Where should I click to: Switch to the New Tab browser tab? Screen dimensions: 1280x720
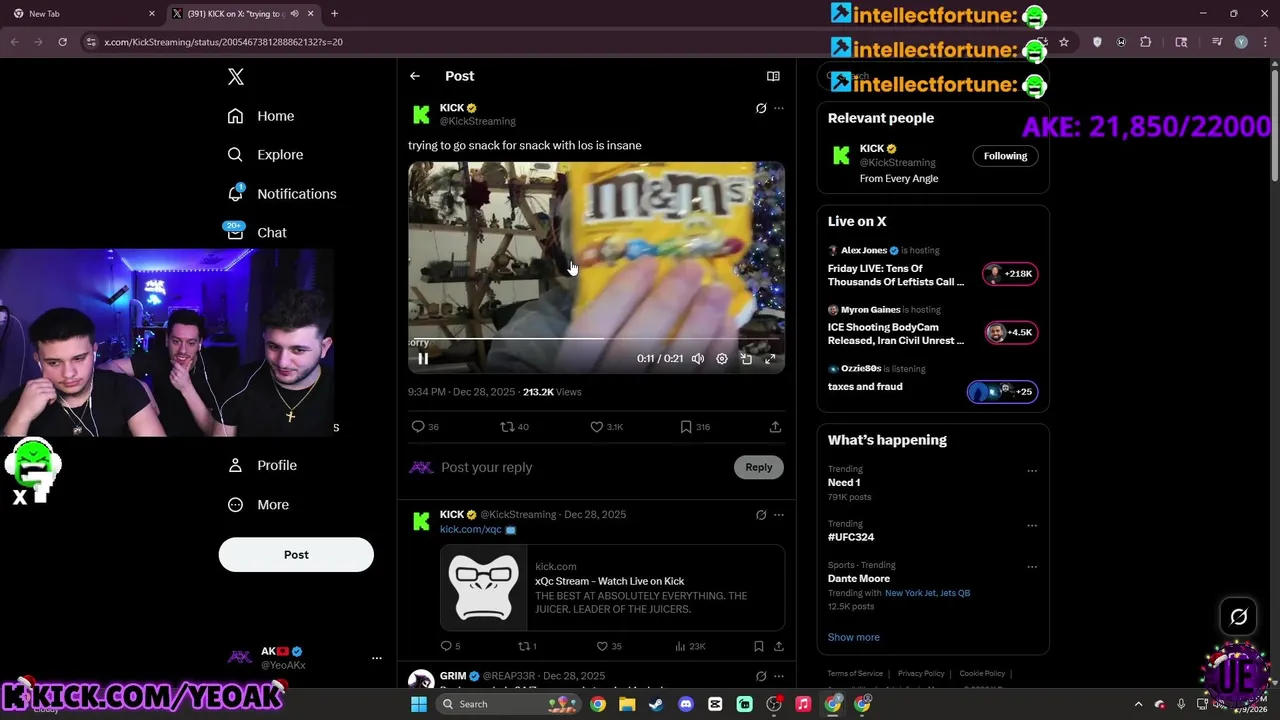[x=83, y=14]
